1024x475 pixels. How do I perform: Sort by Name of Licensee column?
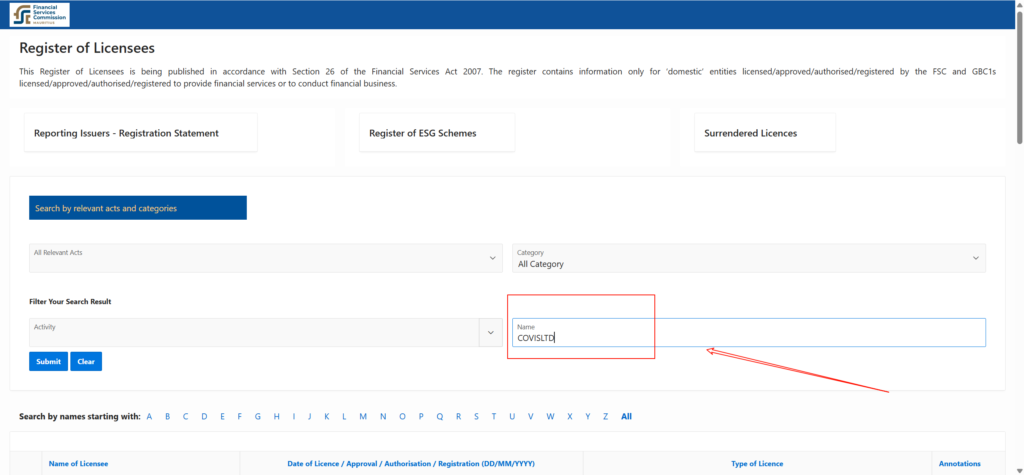(78, 464)
